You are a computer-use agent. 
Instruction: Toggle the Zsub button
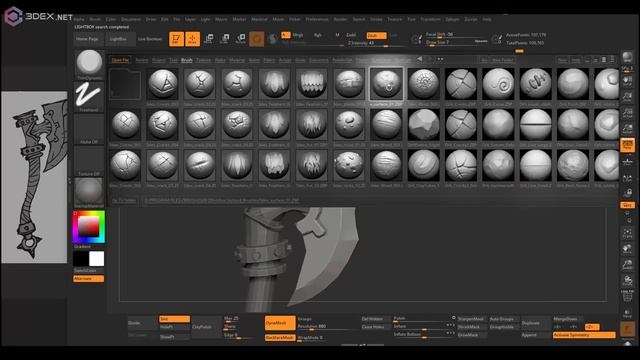point(376,36)
